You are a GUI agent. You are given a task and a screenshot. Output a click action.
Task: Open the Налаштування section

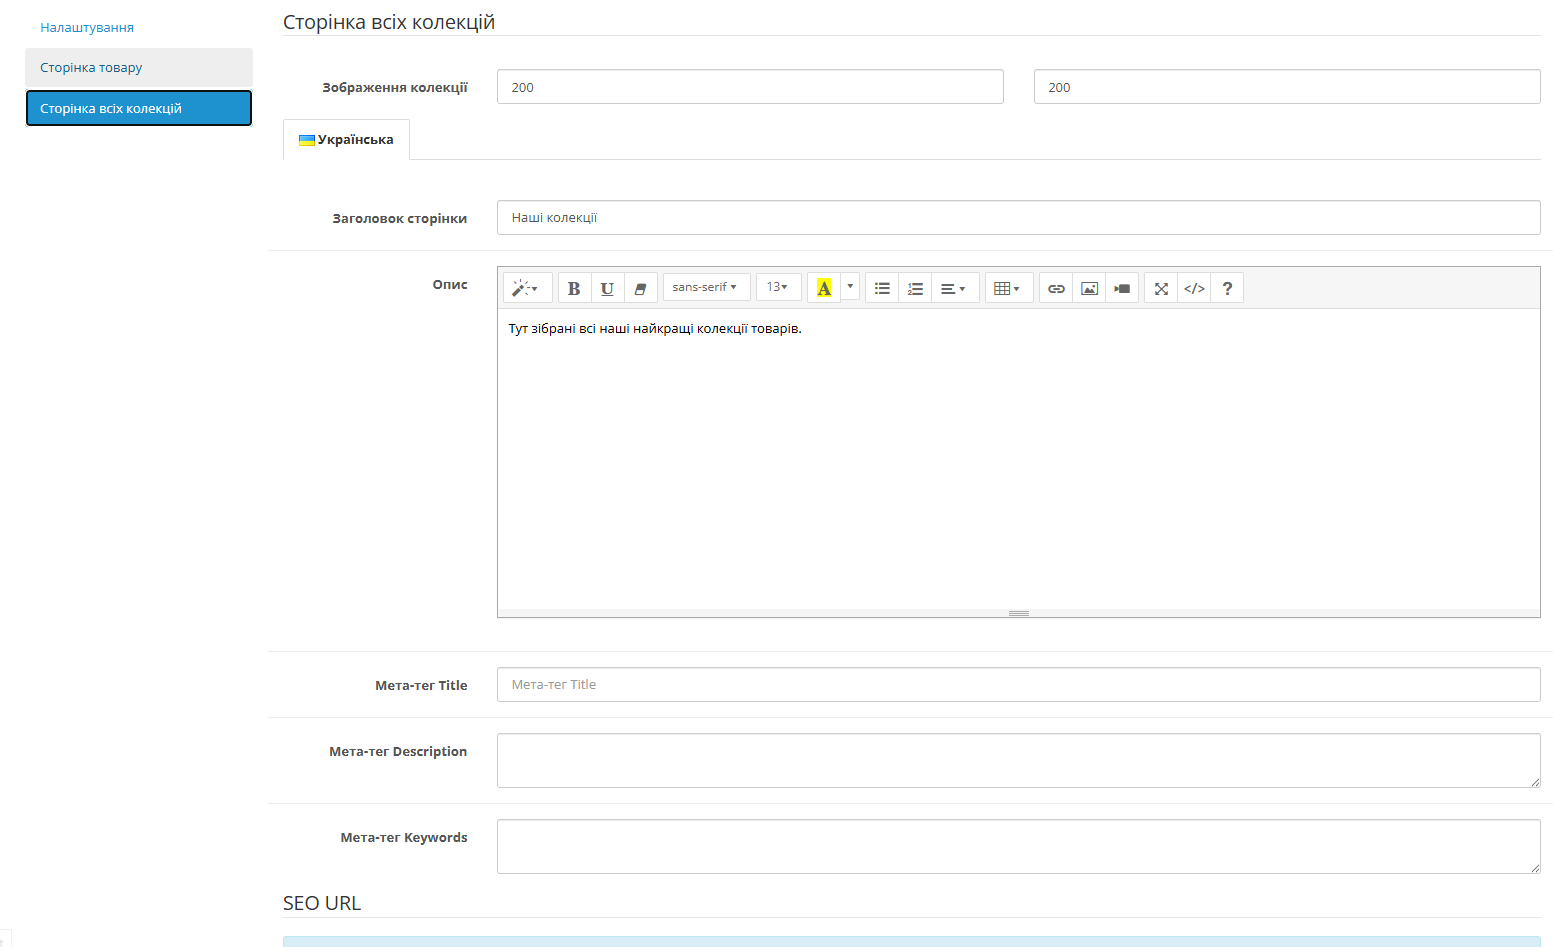click(x=139, y=27)
